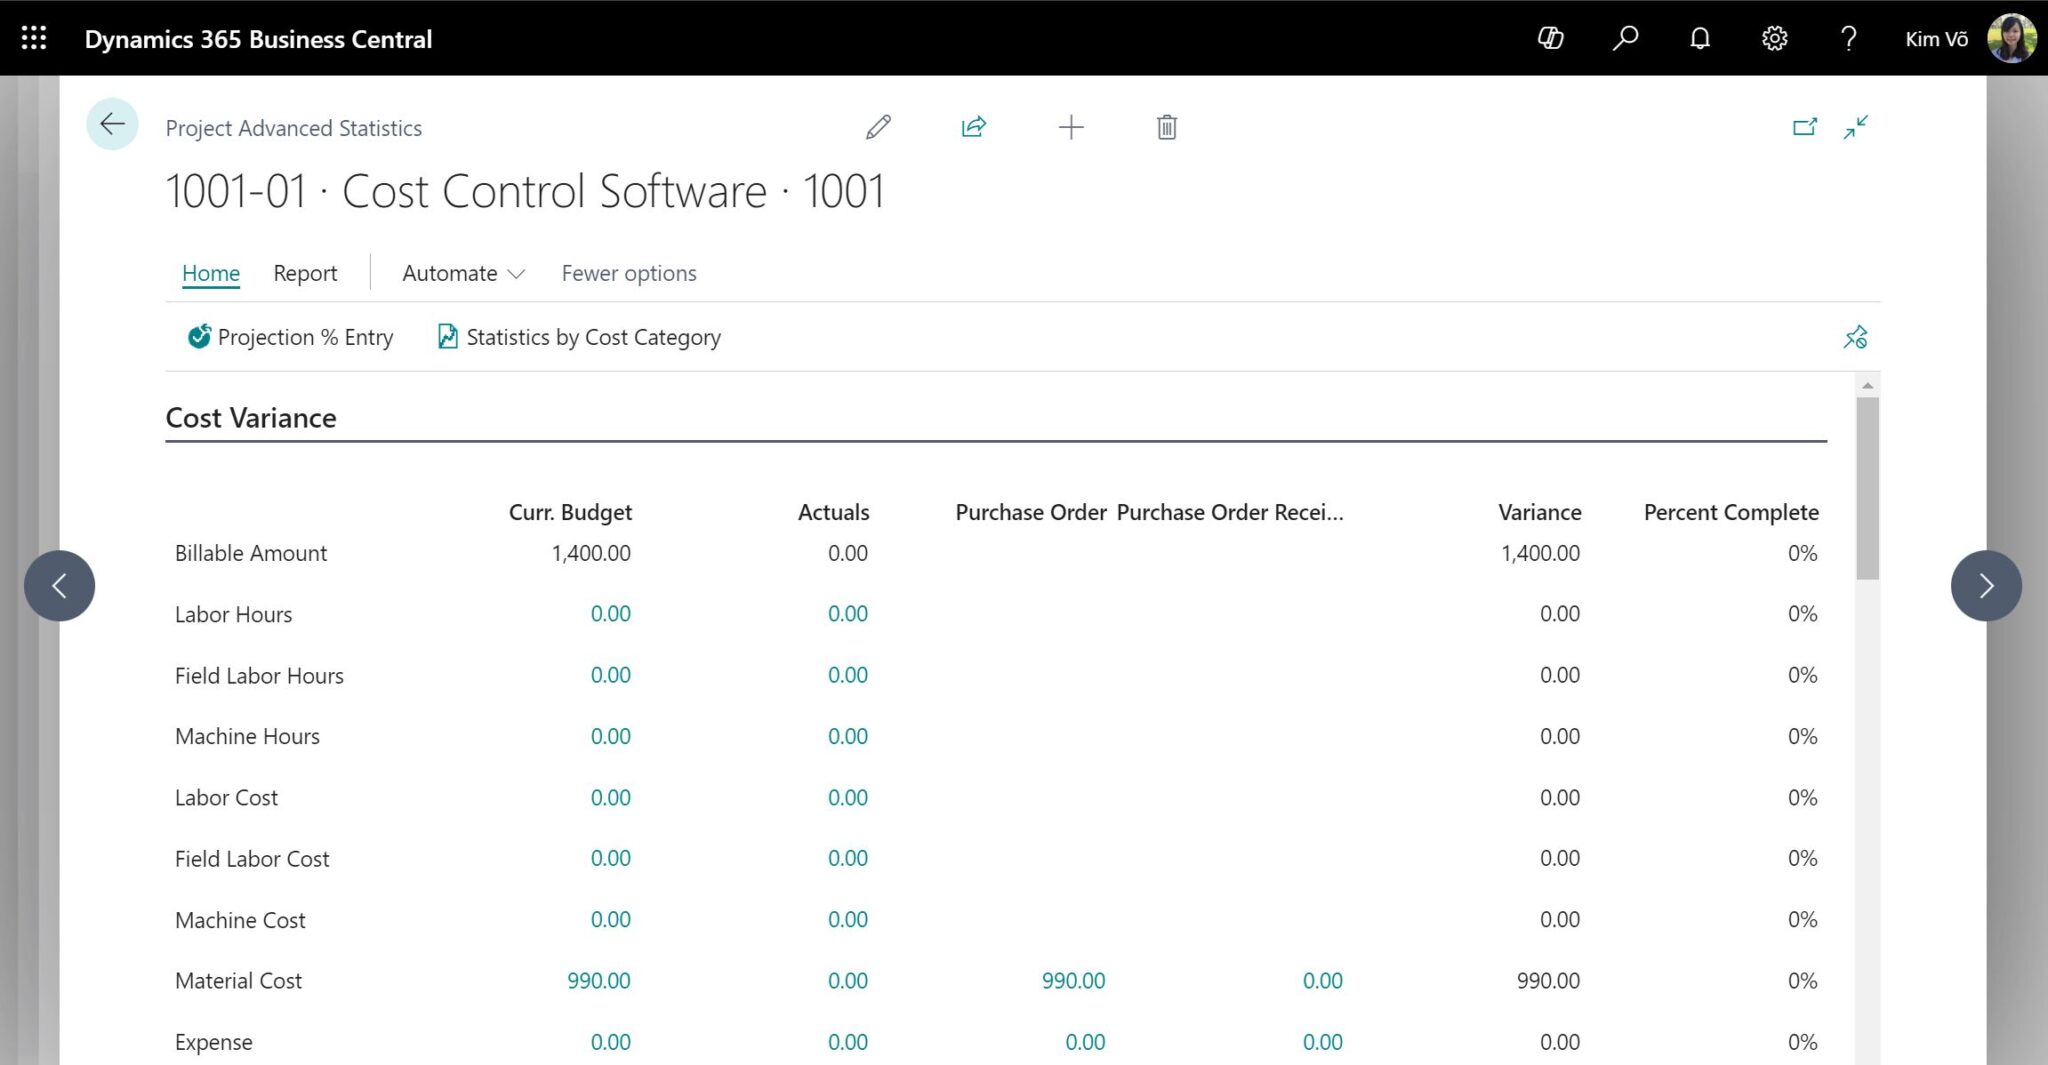
Task: Click the Purchase Order column header
Action: [x=1031, y=512]
